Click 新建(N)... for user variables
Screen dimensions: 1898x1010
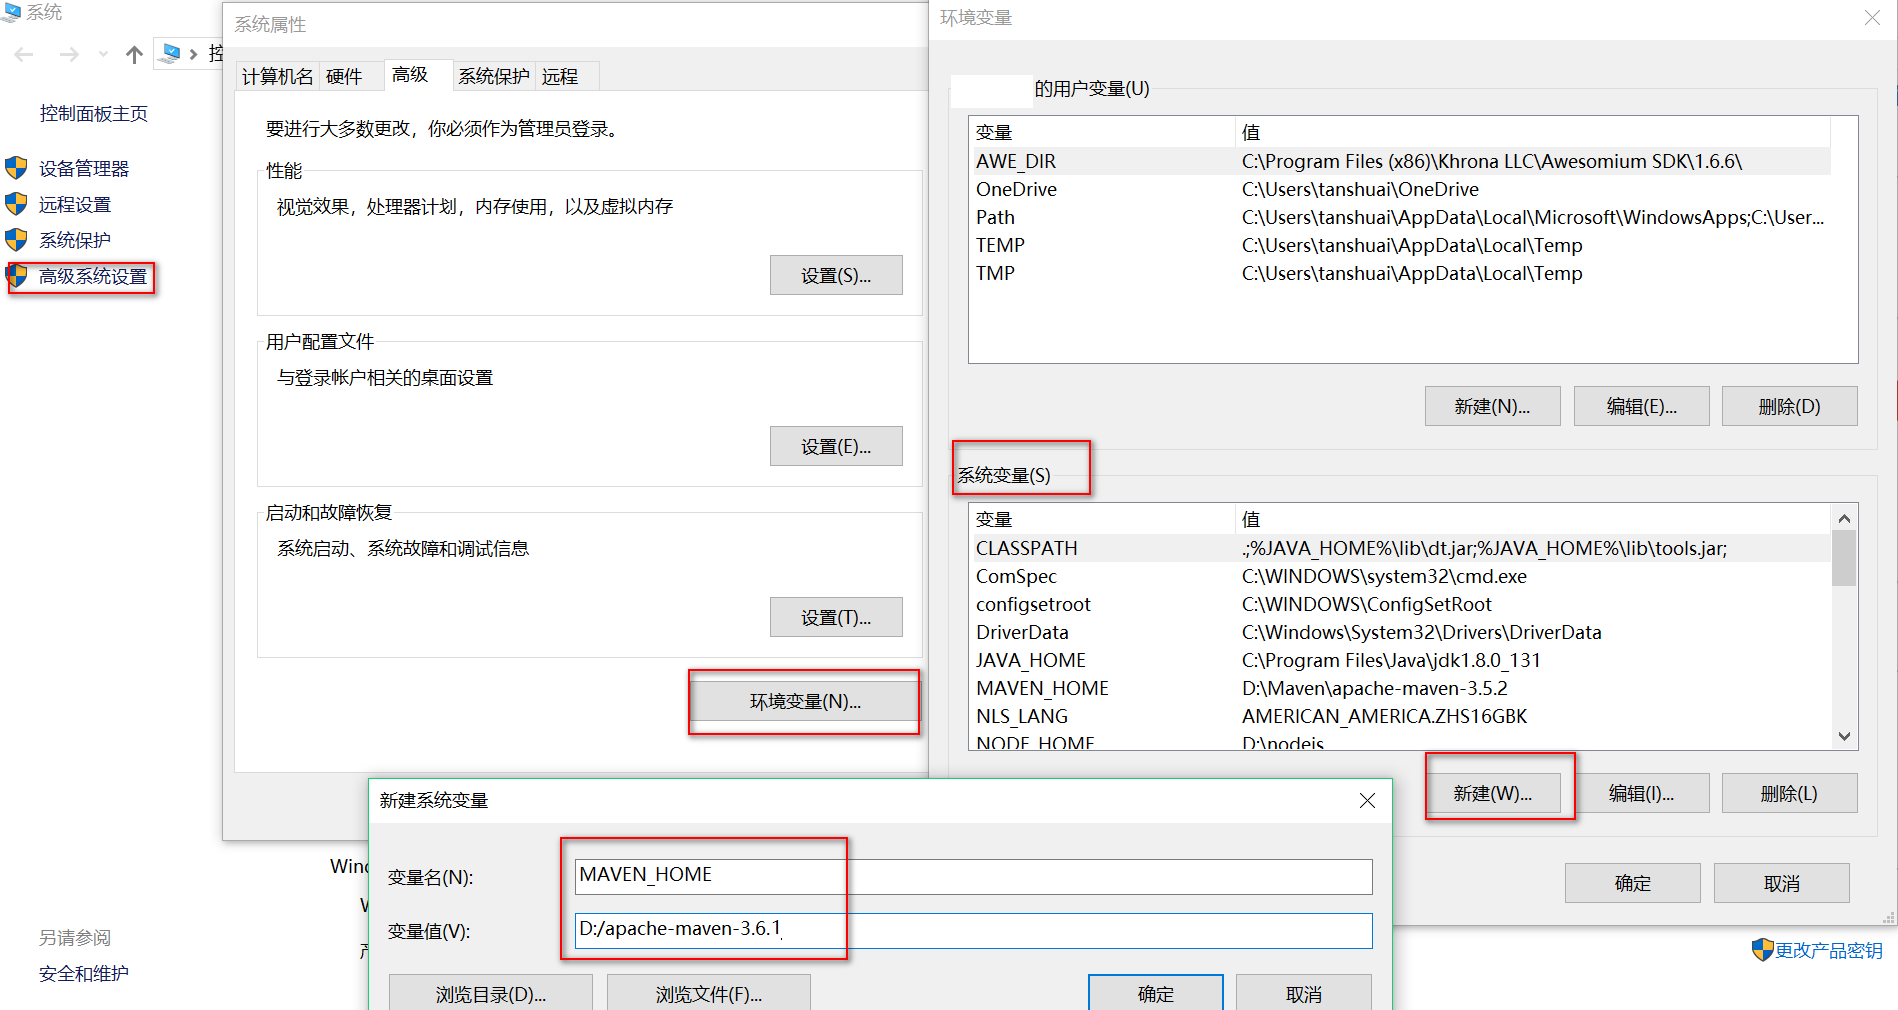click(x=1492, y=406)
